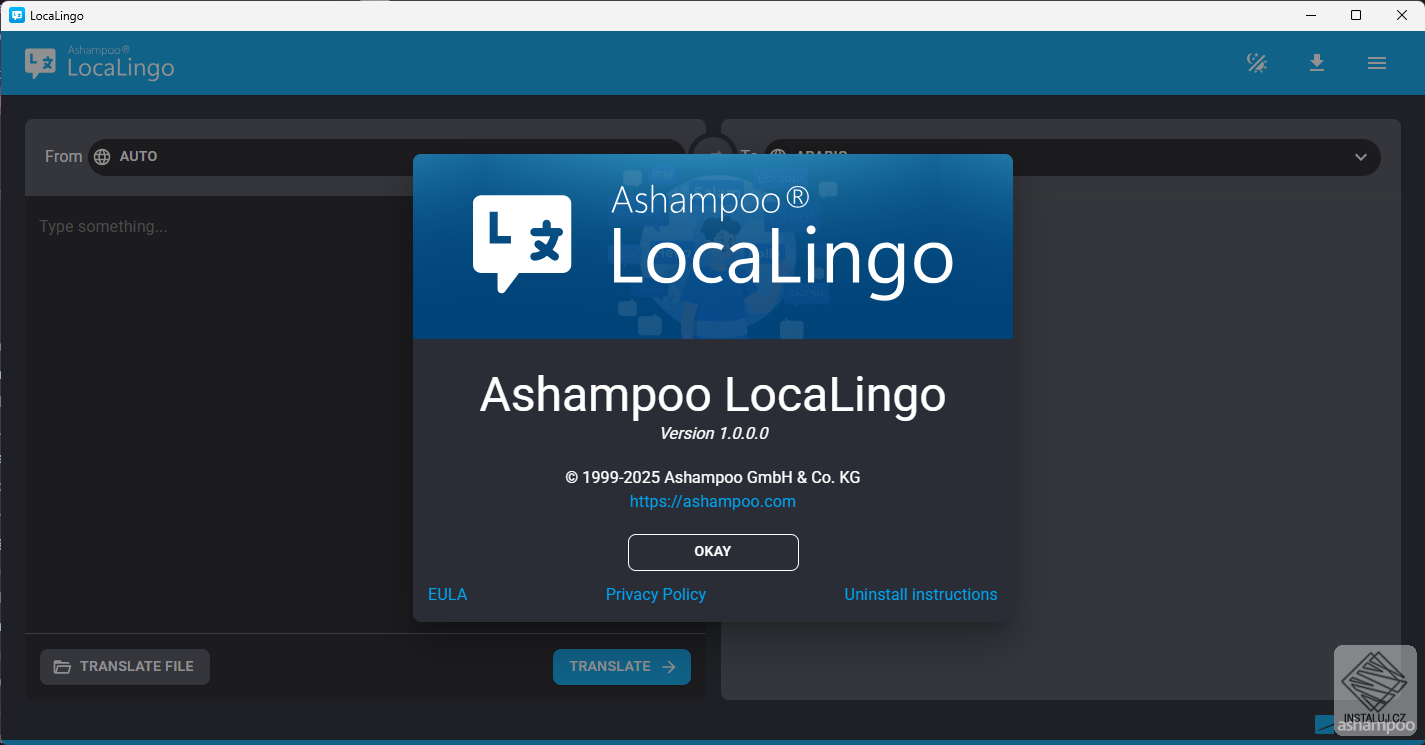The width and height of the screenshot is (1425, 745).
Task: Click the globe icon next to ARABIC
Action: (x=778, y=156)
